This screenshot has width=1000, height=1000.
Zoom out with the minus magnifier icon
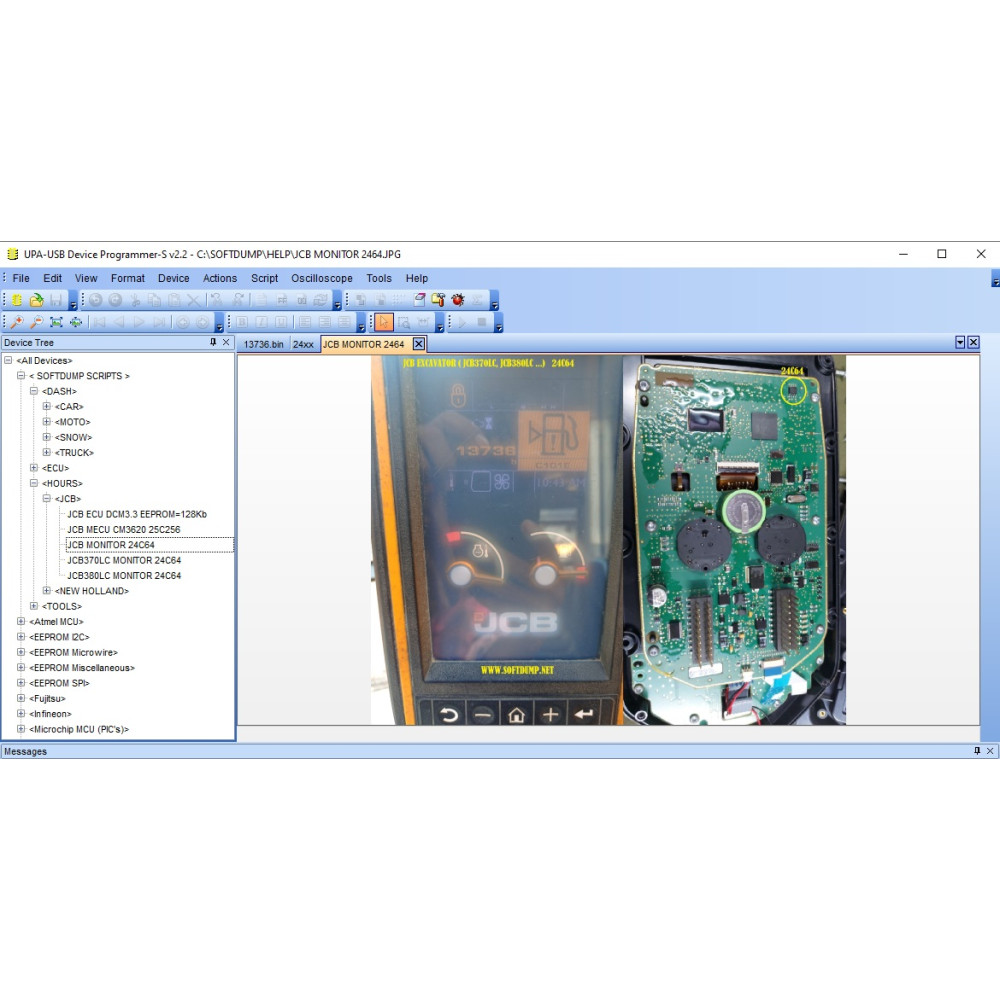(x=36, y=322)
